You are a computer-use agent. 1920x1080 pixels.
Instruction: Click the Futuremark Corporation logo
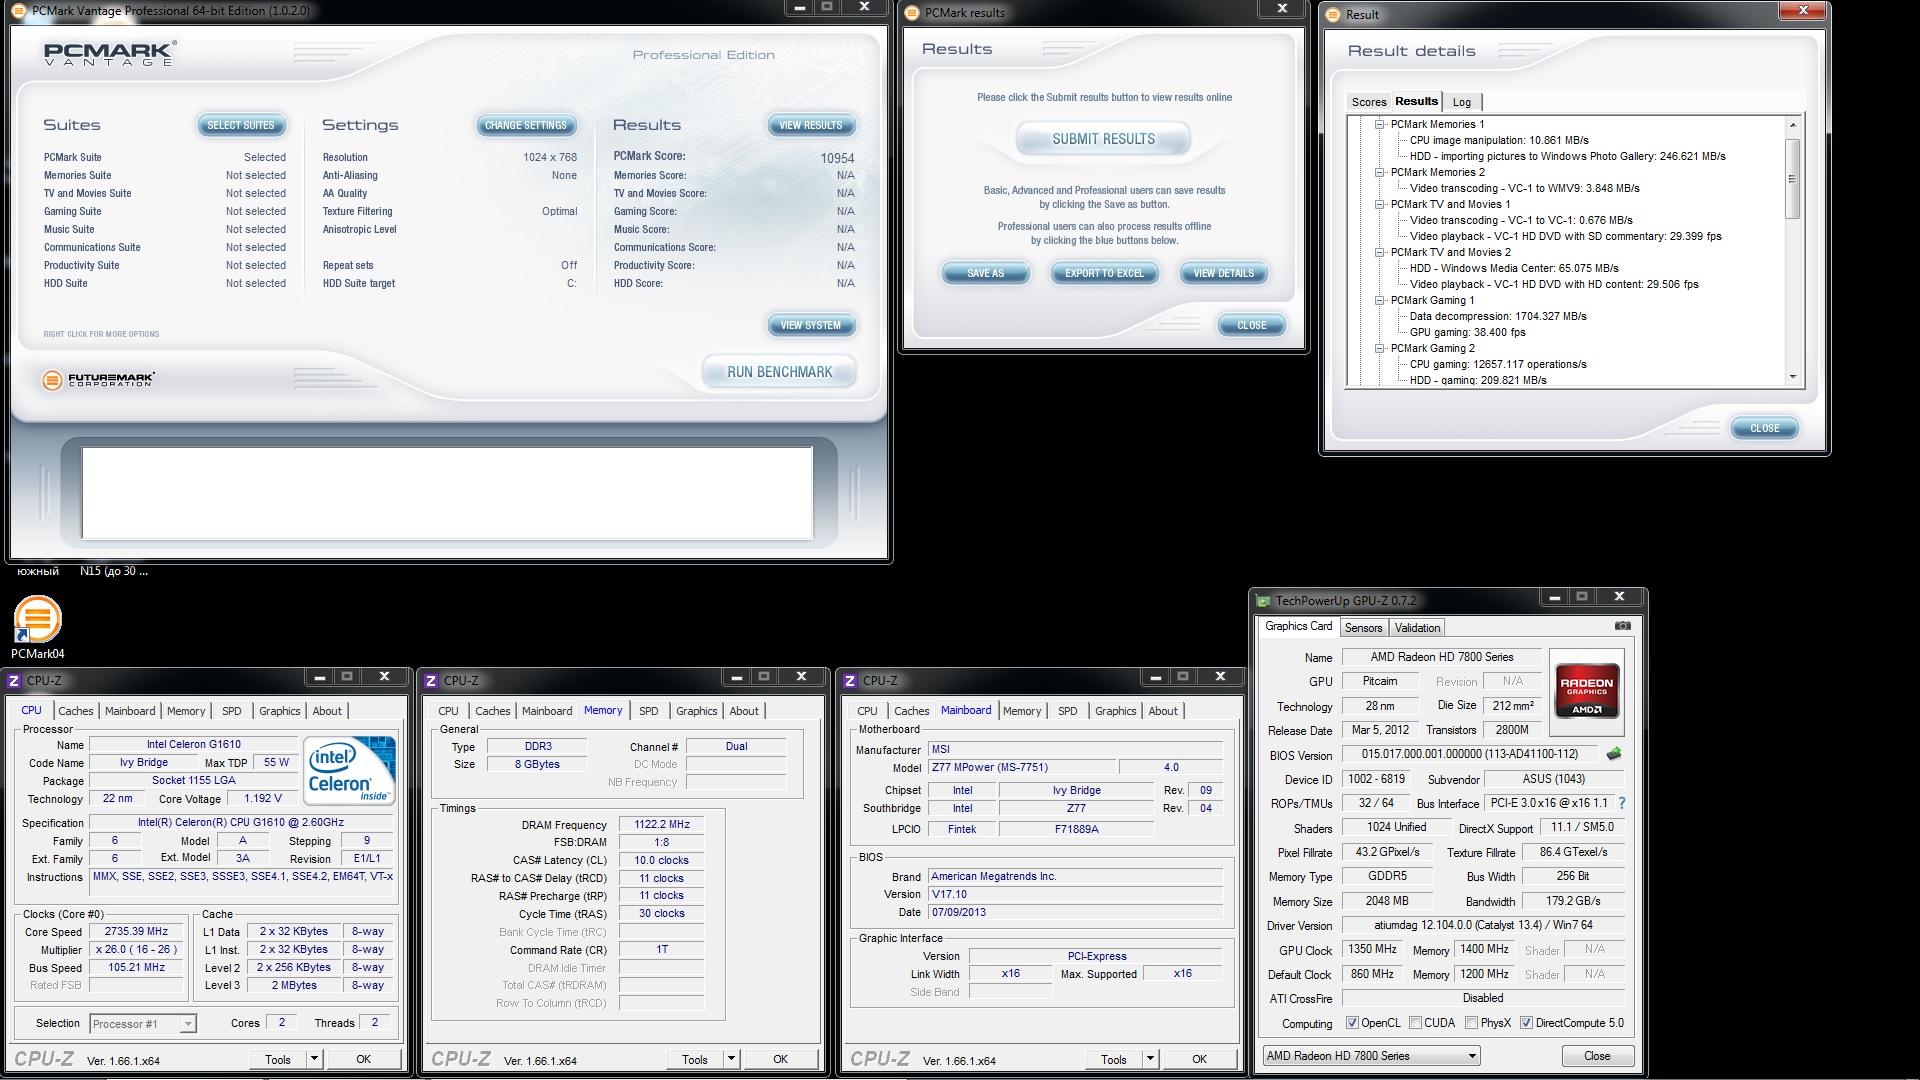click(98, 380)
